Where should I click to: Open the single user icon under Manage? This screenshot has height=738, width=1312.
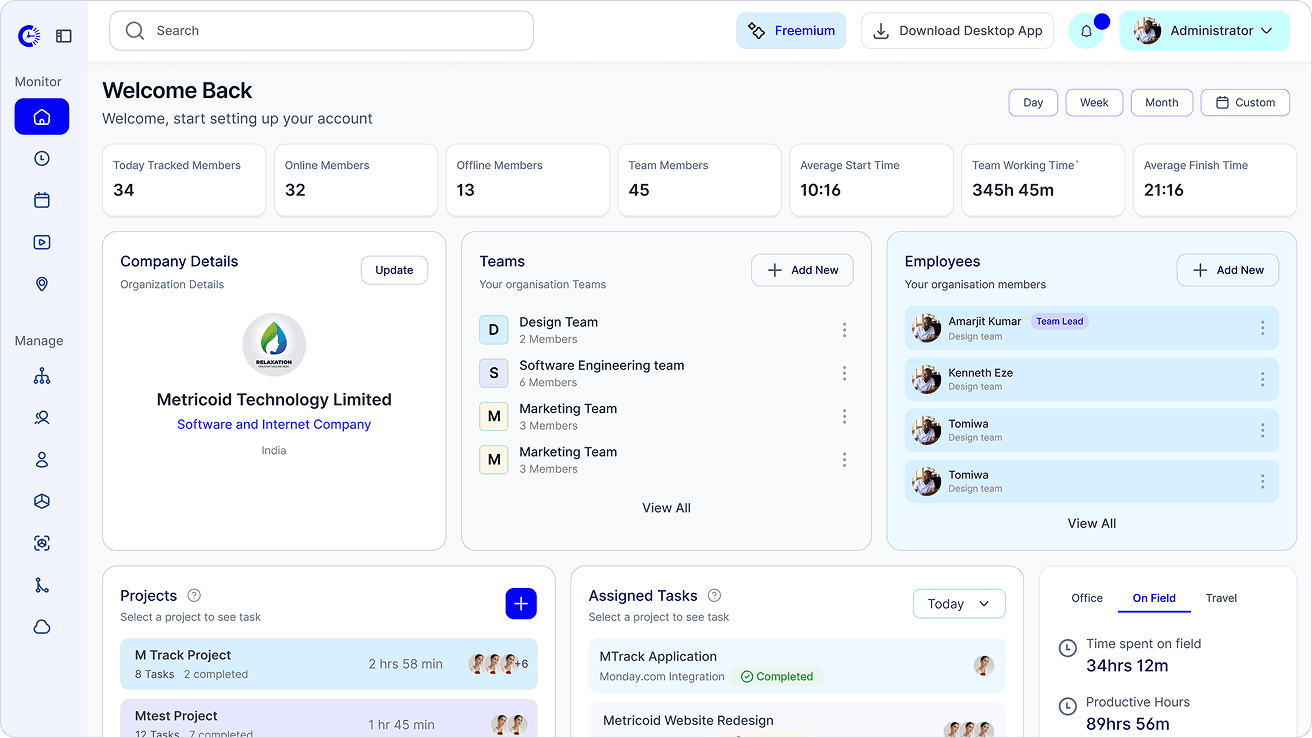tap(42, 460)
